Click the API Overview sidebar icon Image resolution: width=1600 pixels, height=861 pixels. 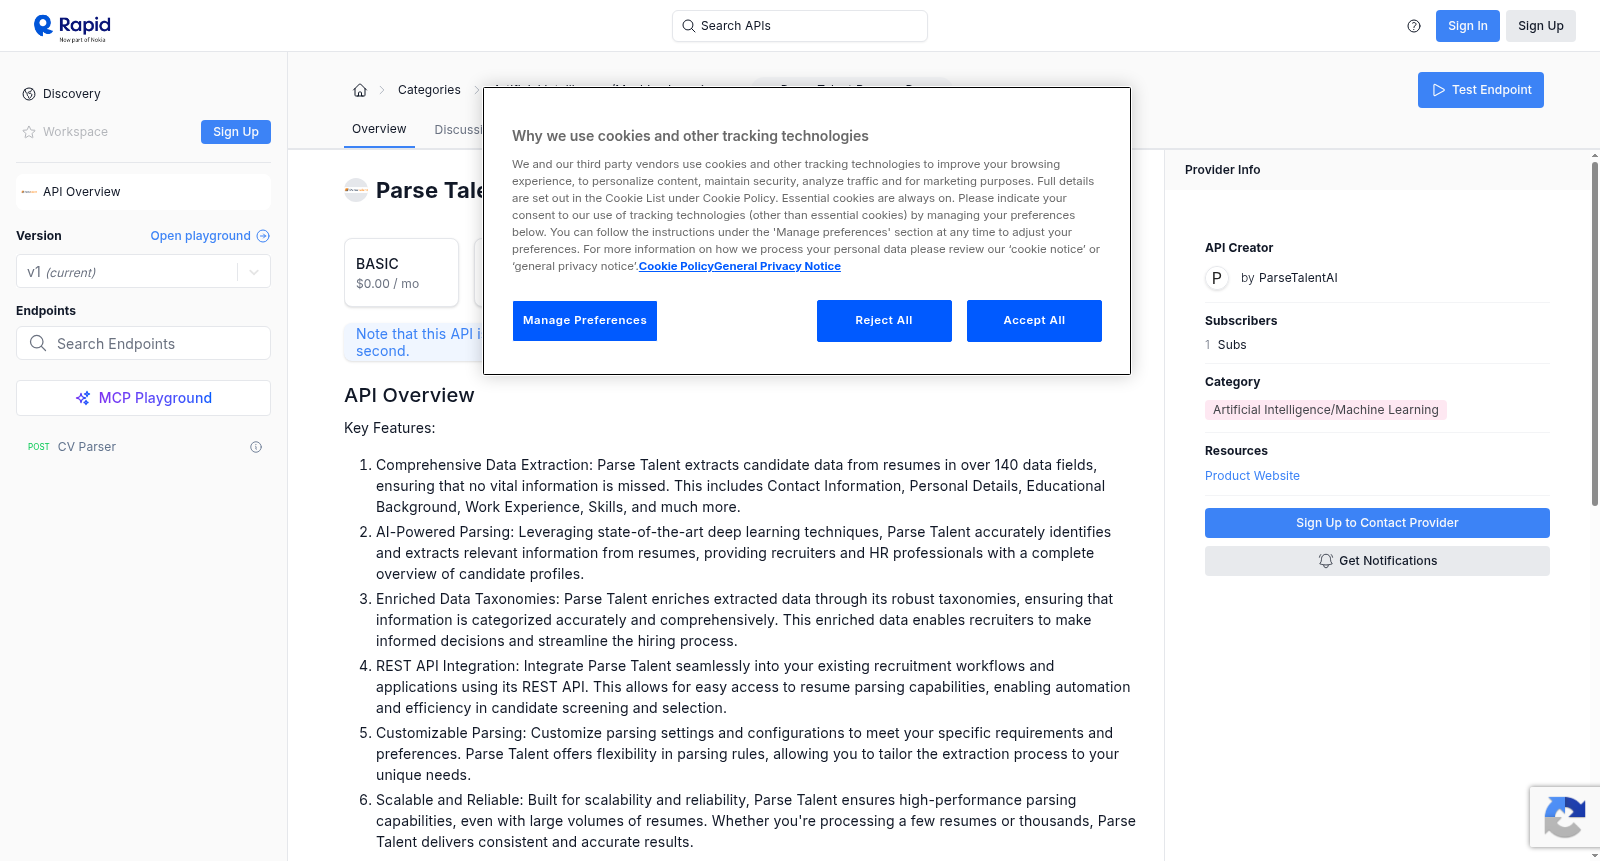(29, 192)
